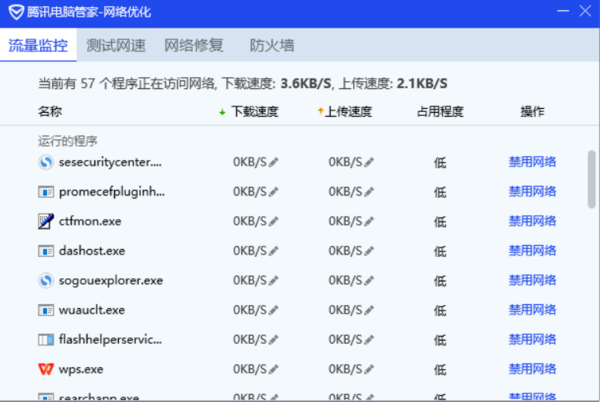Click the Tencent PC Manager shield logo
This screenshot has width=600, height=402.
tap(15, 13)
